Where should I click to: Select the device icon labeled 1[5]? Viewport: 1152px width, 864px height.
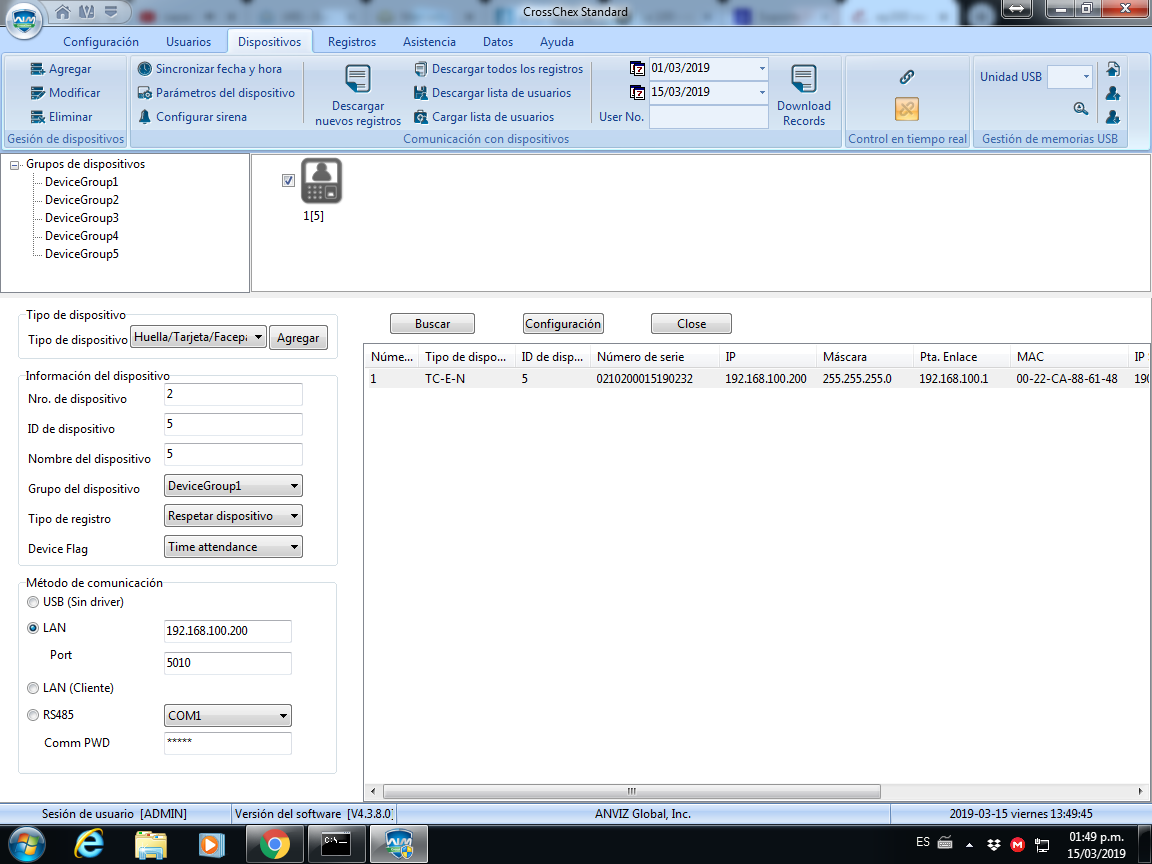(321, 181)
